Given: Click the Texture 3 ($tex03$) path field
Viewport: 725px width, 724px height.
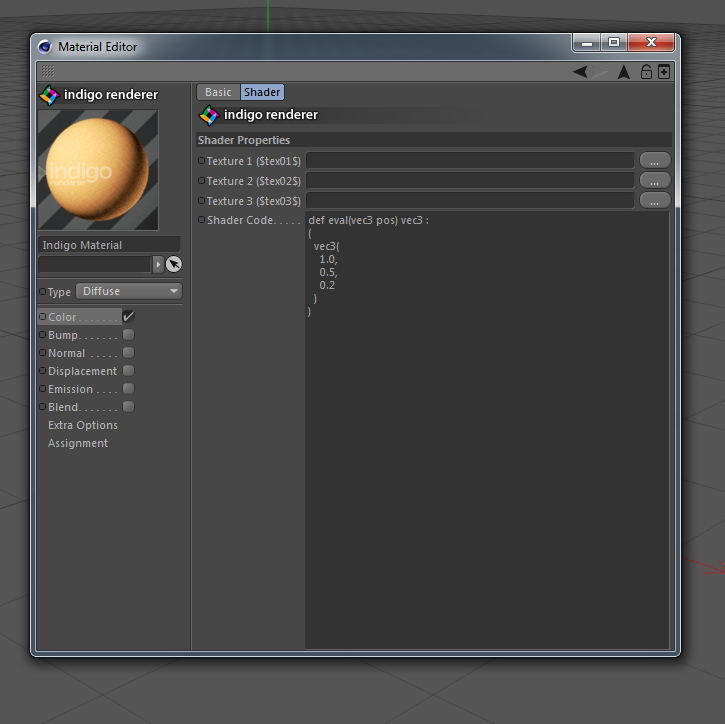Looking at the screenshot, I should tap(470, 200).
